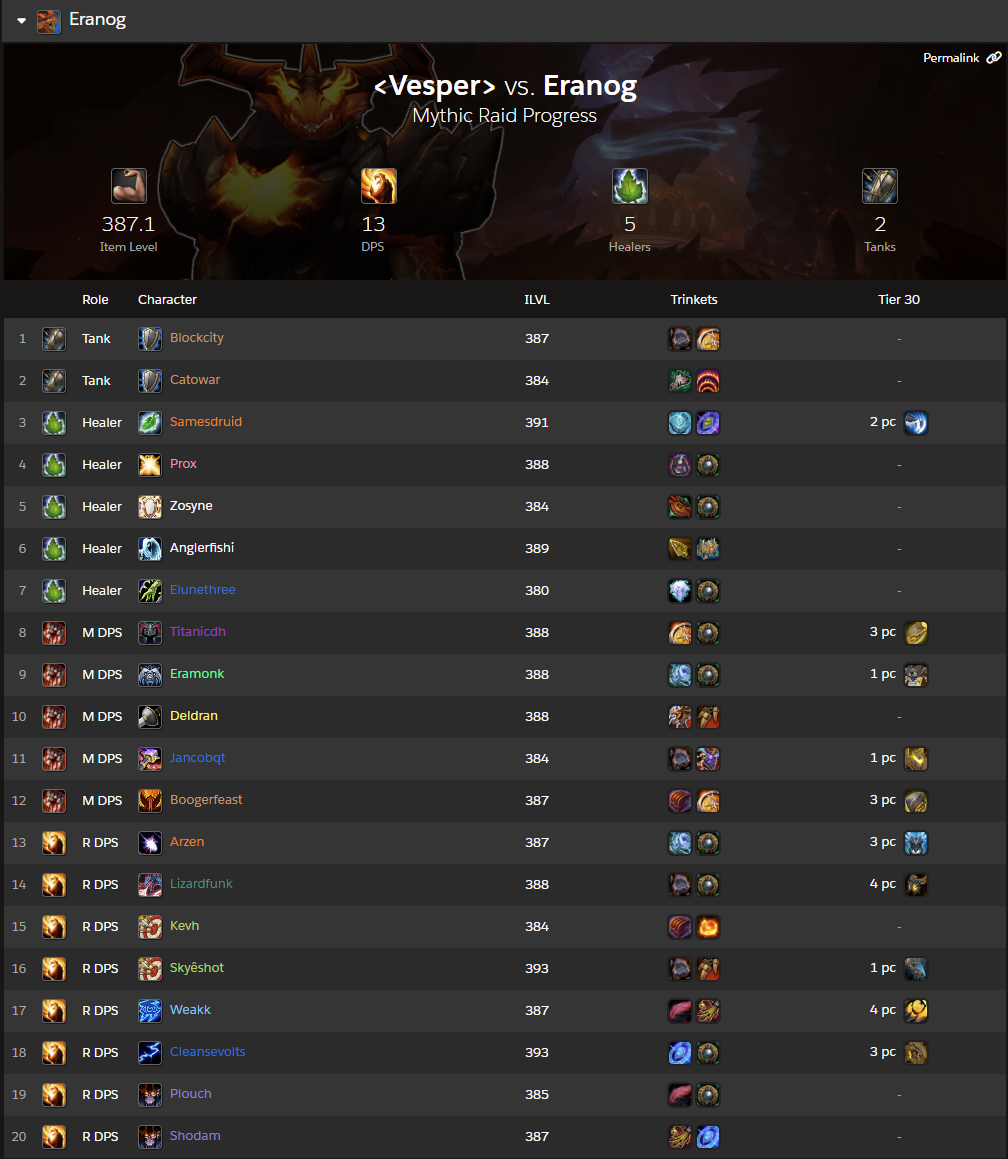Image resolution: width=1008 pixels, height=1159 pixels.
Task: Click Titanicdh's class spec icon
Action: tap(150, 633)
